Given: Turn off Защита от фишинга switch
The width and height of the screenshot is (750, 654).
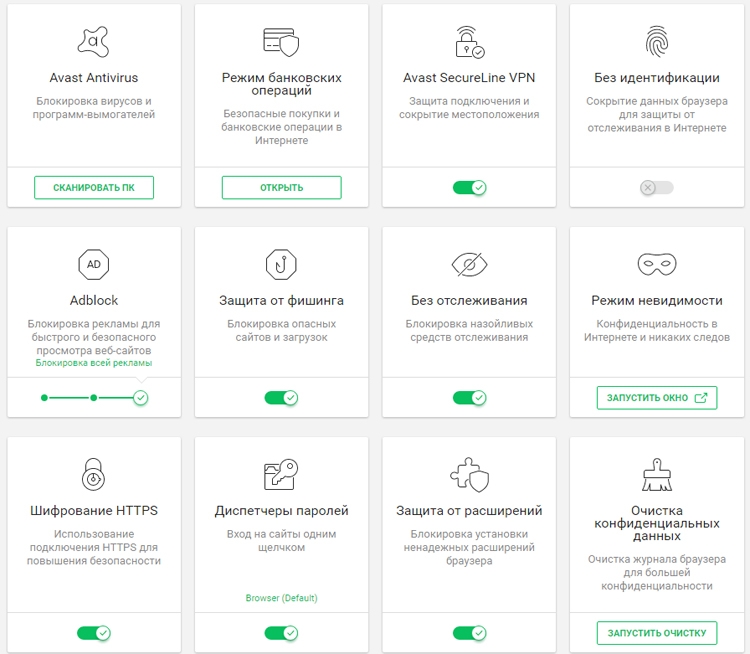Looking at the screenshot, I should tap(281, 398).
